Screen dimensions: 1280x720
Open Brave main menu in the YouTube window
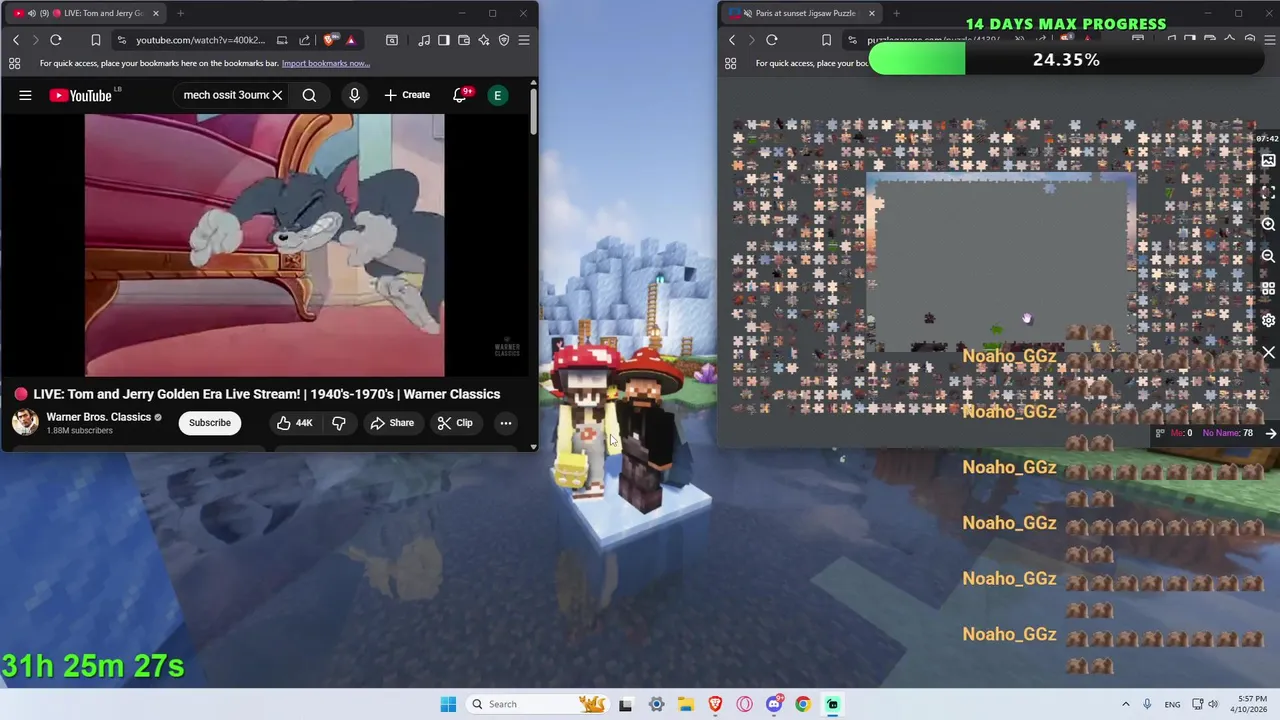coord(524,40)
